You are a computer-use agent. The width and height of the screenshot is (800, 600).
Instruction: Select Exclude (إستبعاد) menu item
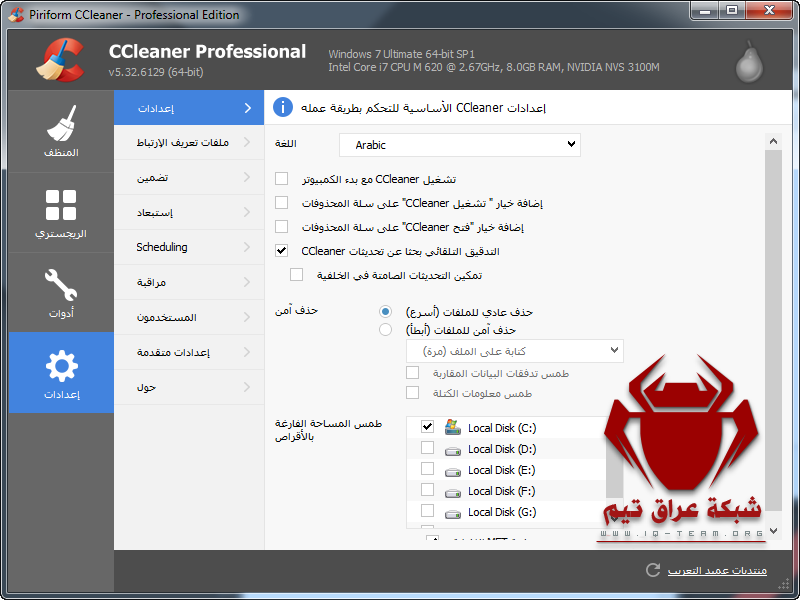click(189, 212)
